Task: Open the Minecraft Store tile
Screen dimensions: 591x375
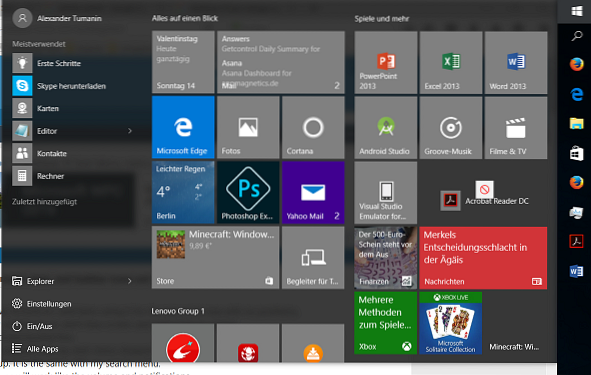Action: pos(216,258)
